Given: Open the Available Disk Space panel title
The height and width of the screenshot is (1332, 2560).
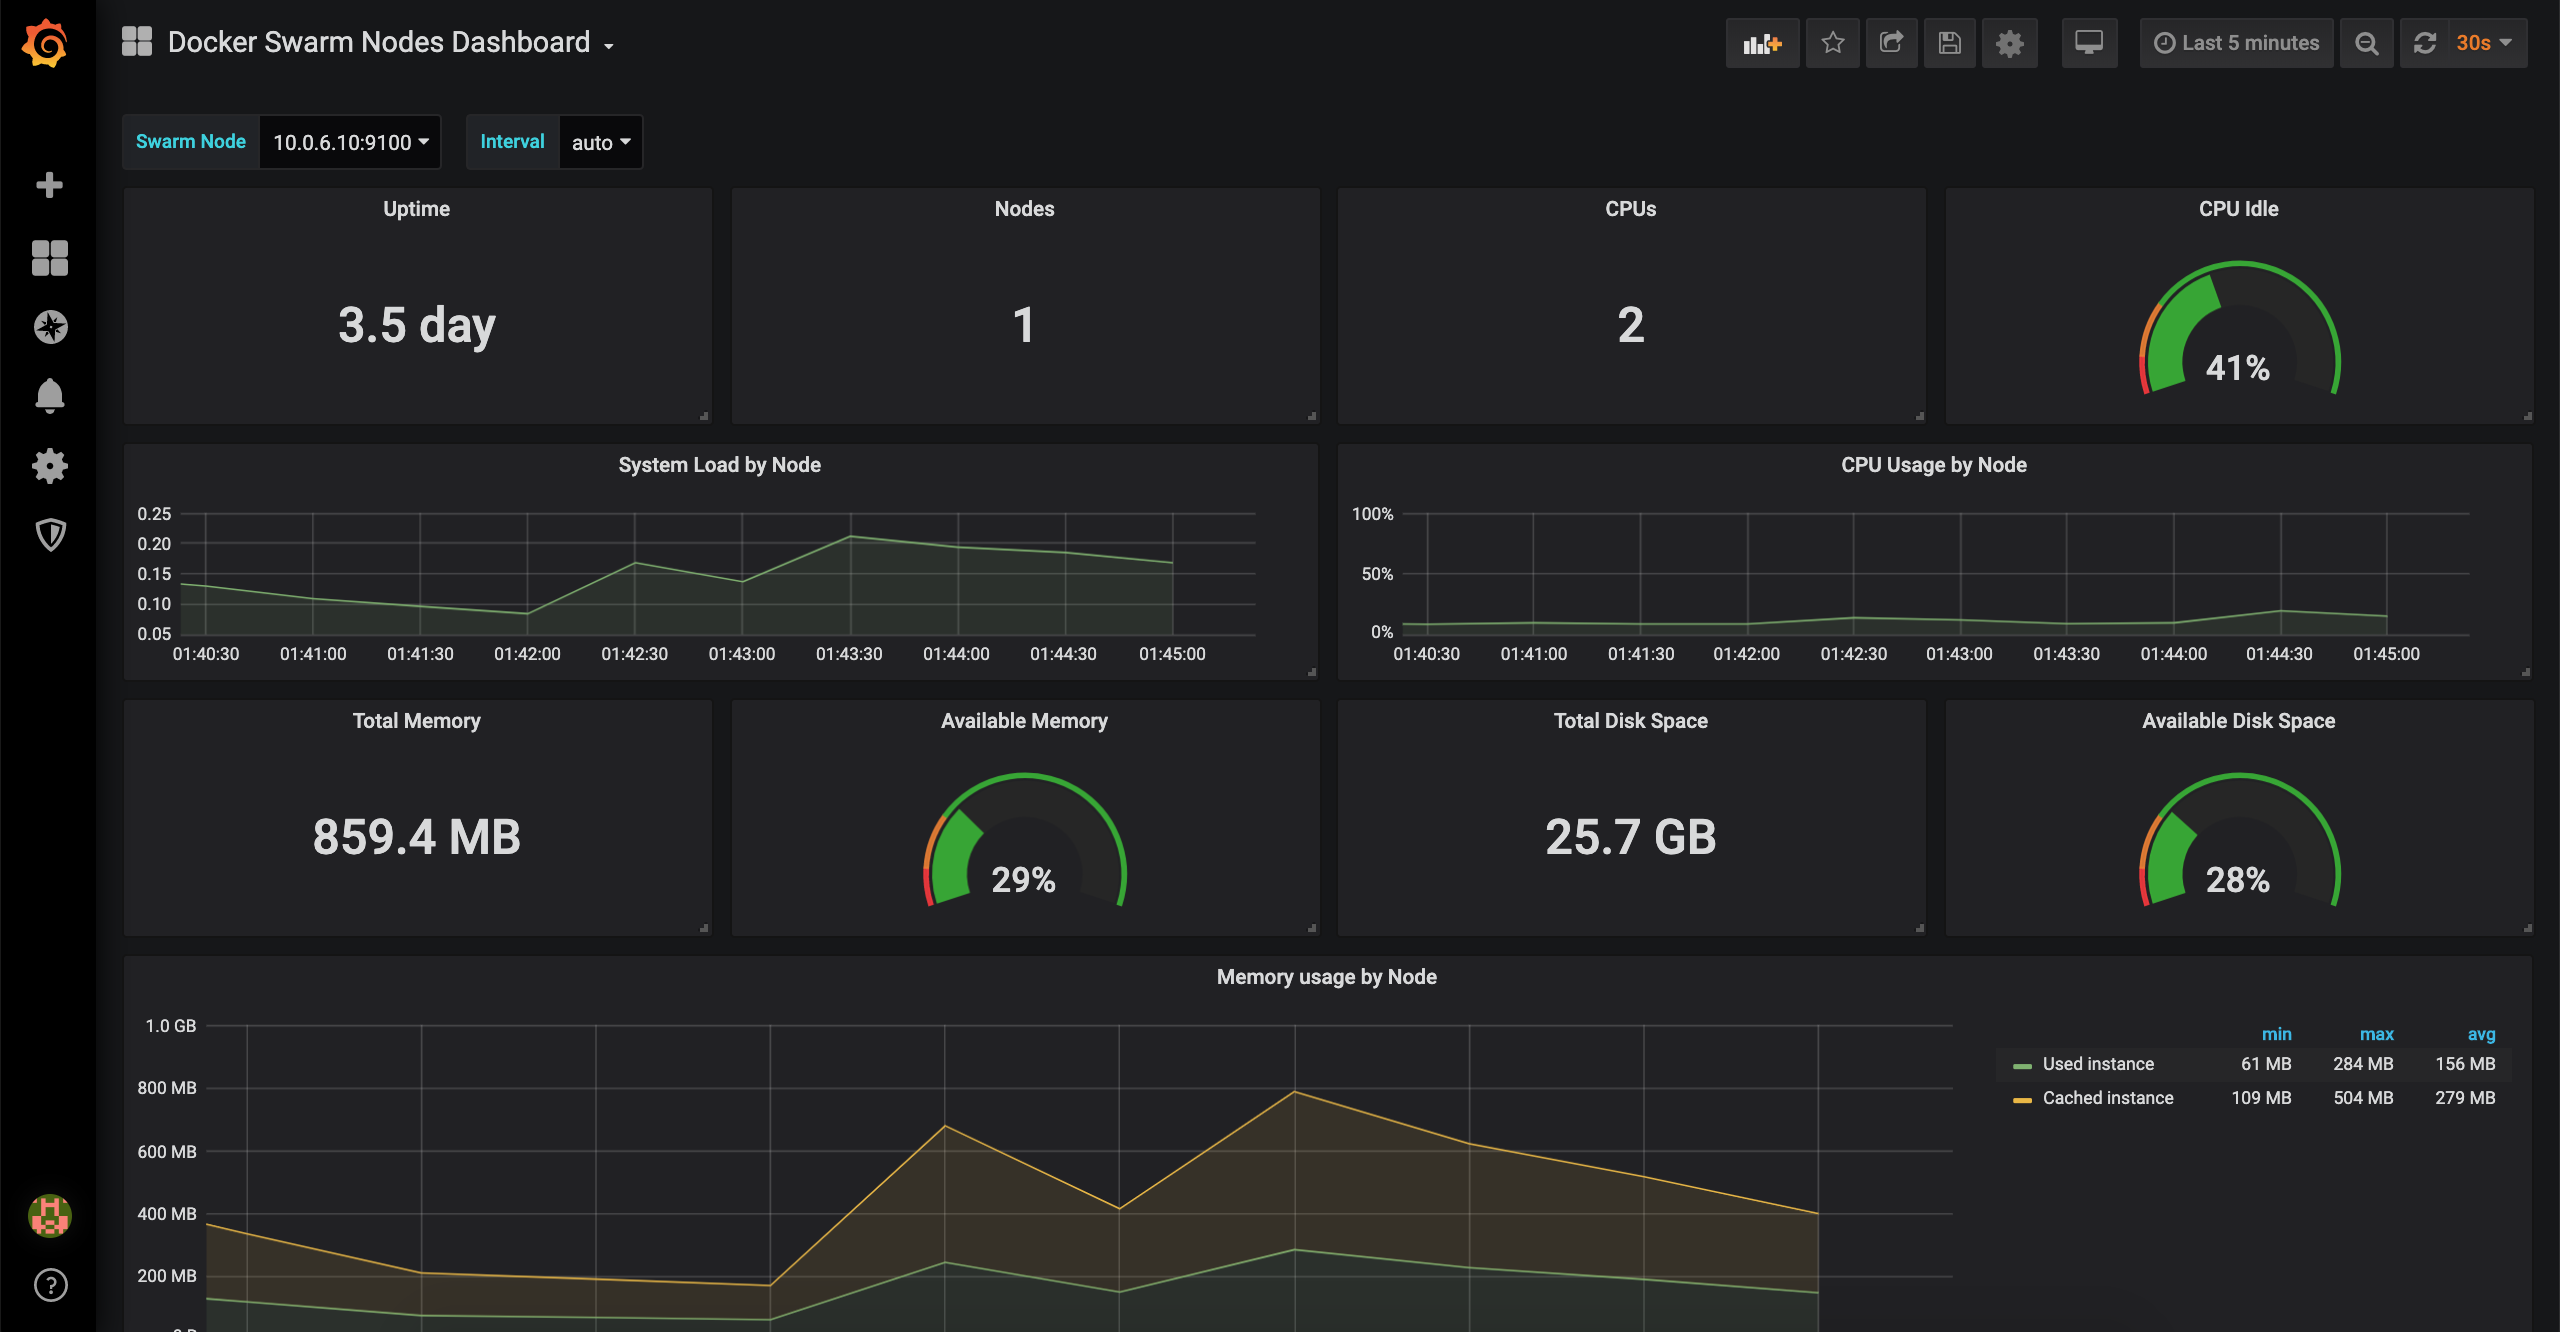Looking at the screenshot, I should 2238,721.
